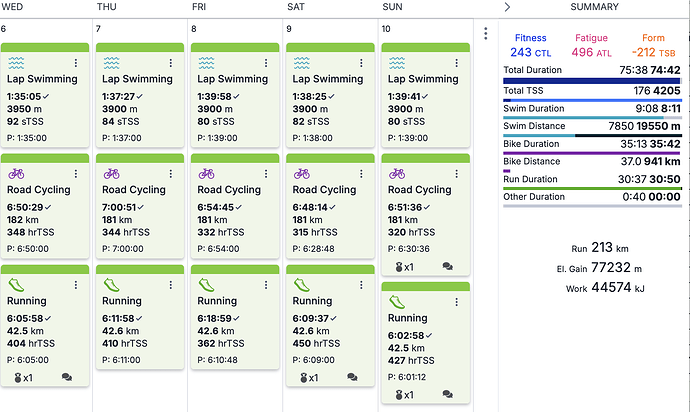The width and height of the screenshot is (690, 412).
Task: Click swim wave icon on Wednesday workout
Action: (x=16, y=63)
